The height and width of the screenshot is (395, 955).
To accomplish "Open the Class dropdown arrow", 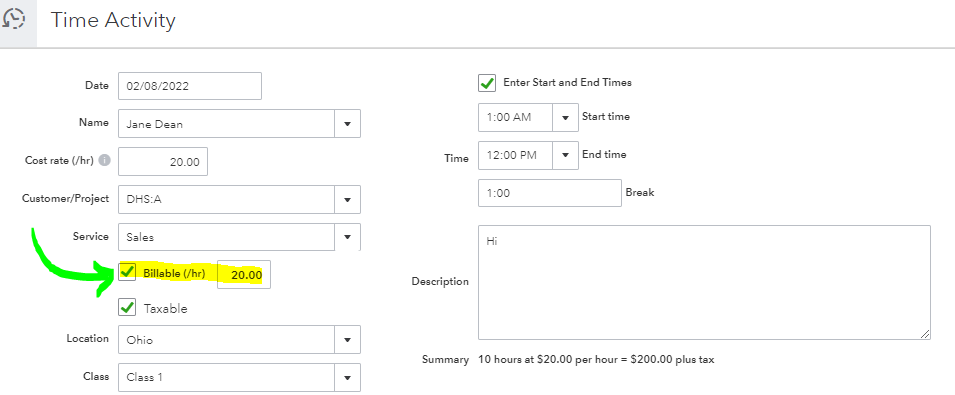I will point(347,377).
